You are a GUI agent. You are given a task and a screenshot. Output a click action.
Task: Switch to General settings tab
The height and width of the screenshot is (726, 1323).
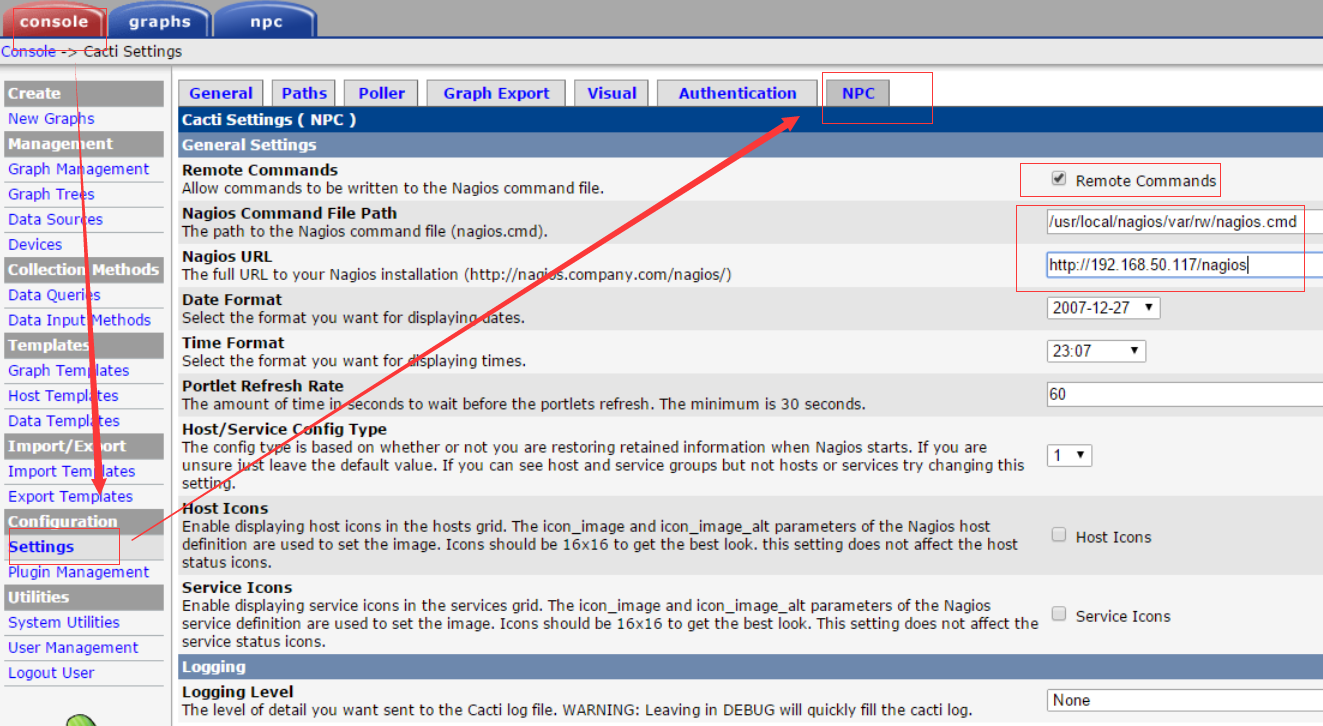[x=221, y=93]
